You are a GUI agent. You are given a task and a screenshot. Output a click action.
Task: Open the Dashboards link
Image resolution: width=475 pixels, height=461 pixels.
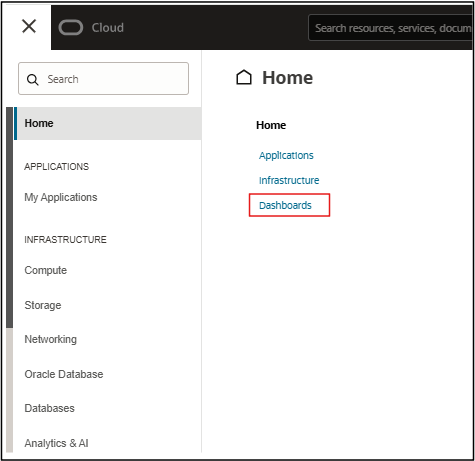[285, 205]
